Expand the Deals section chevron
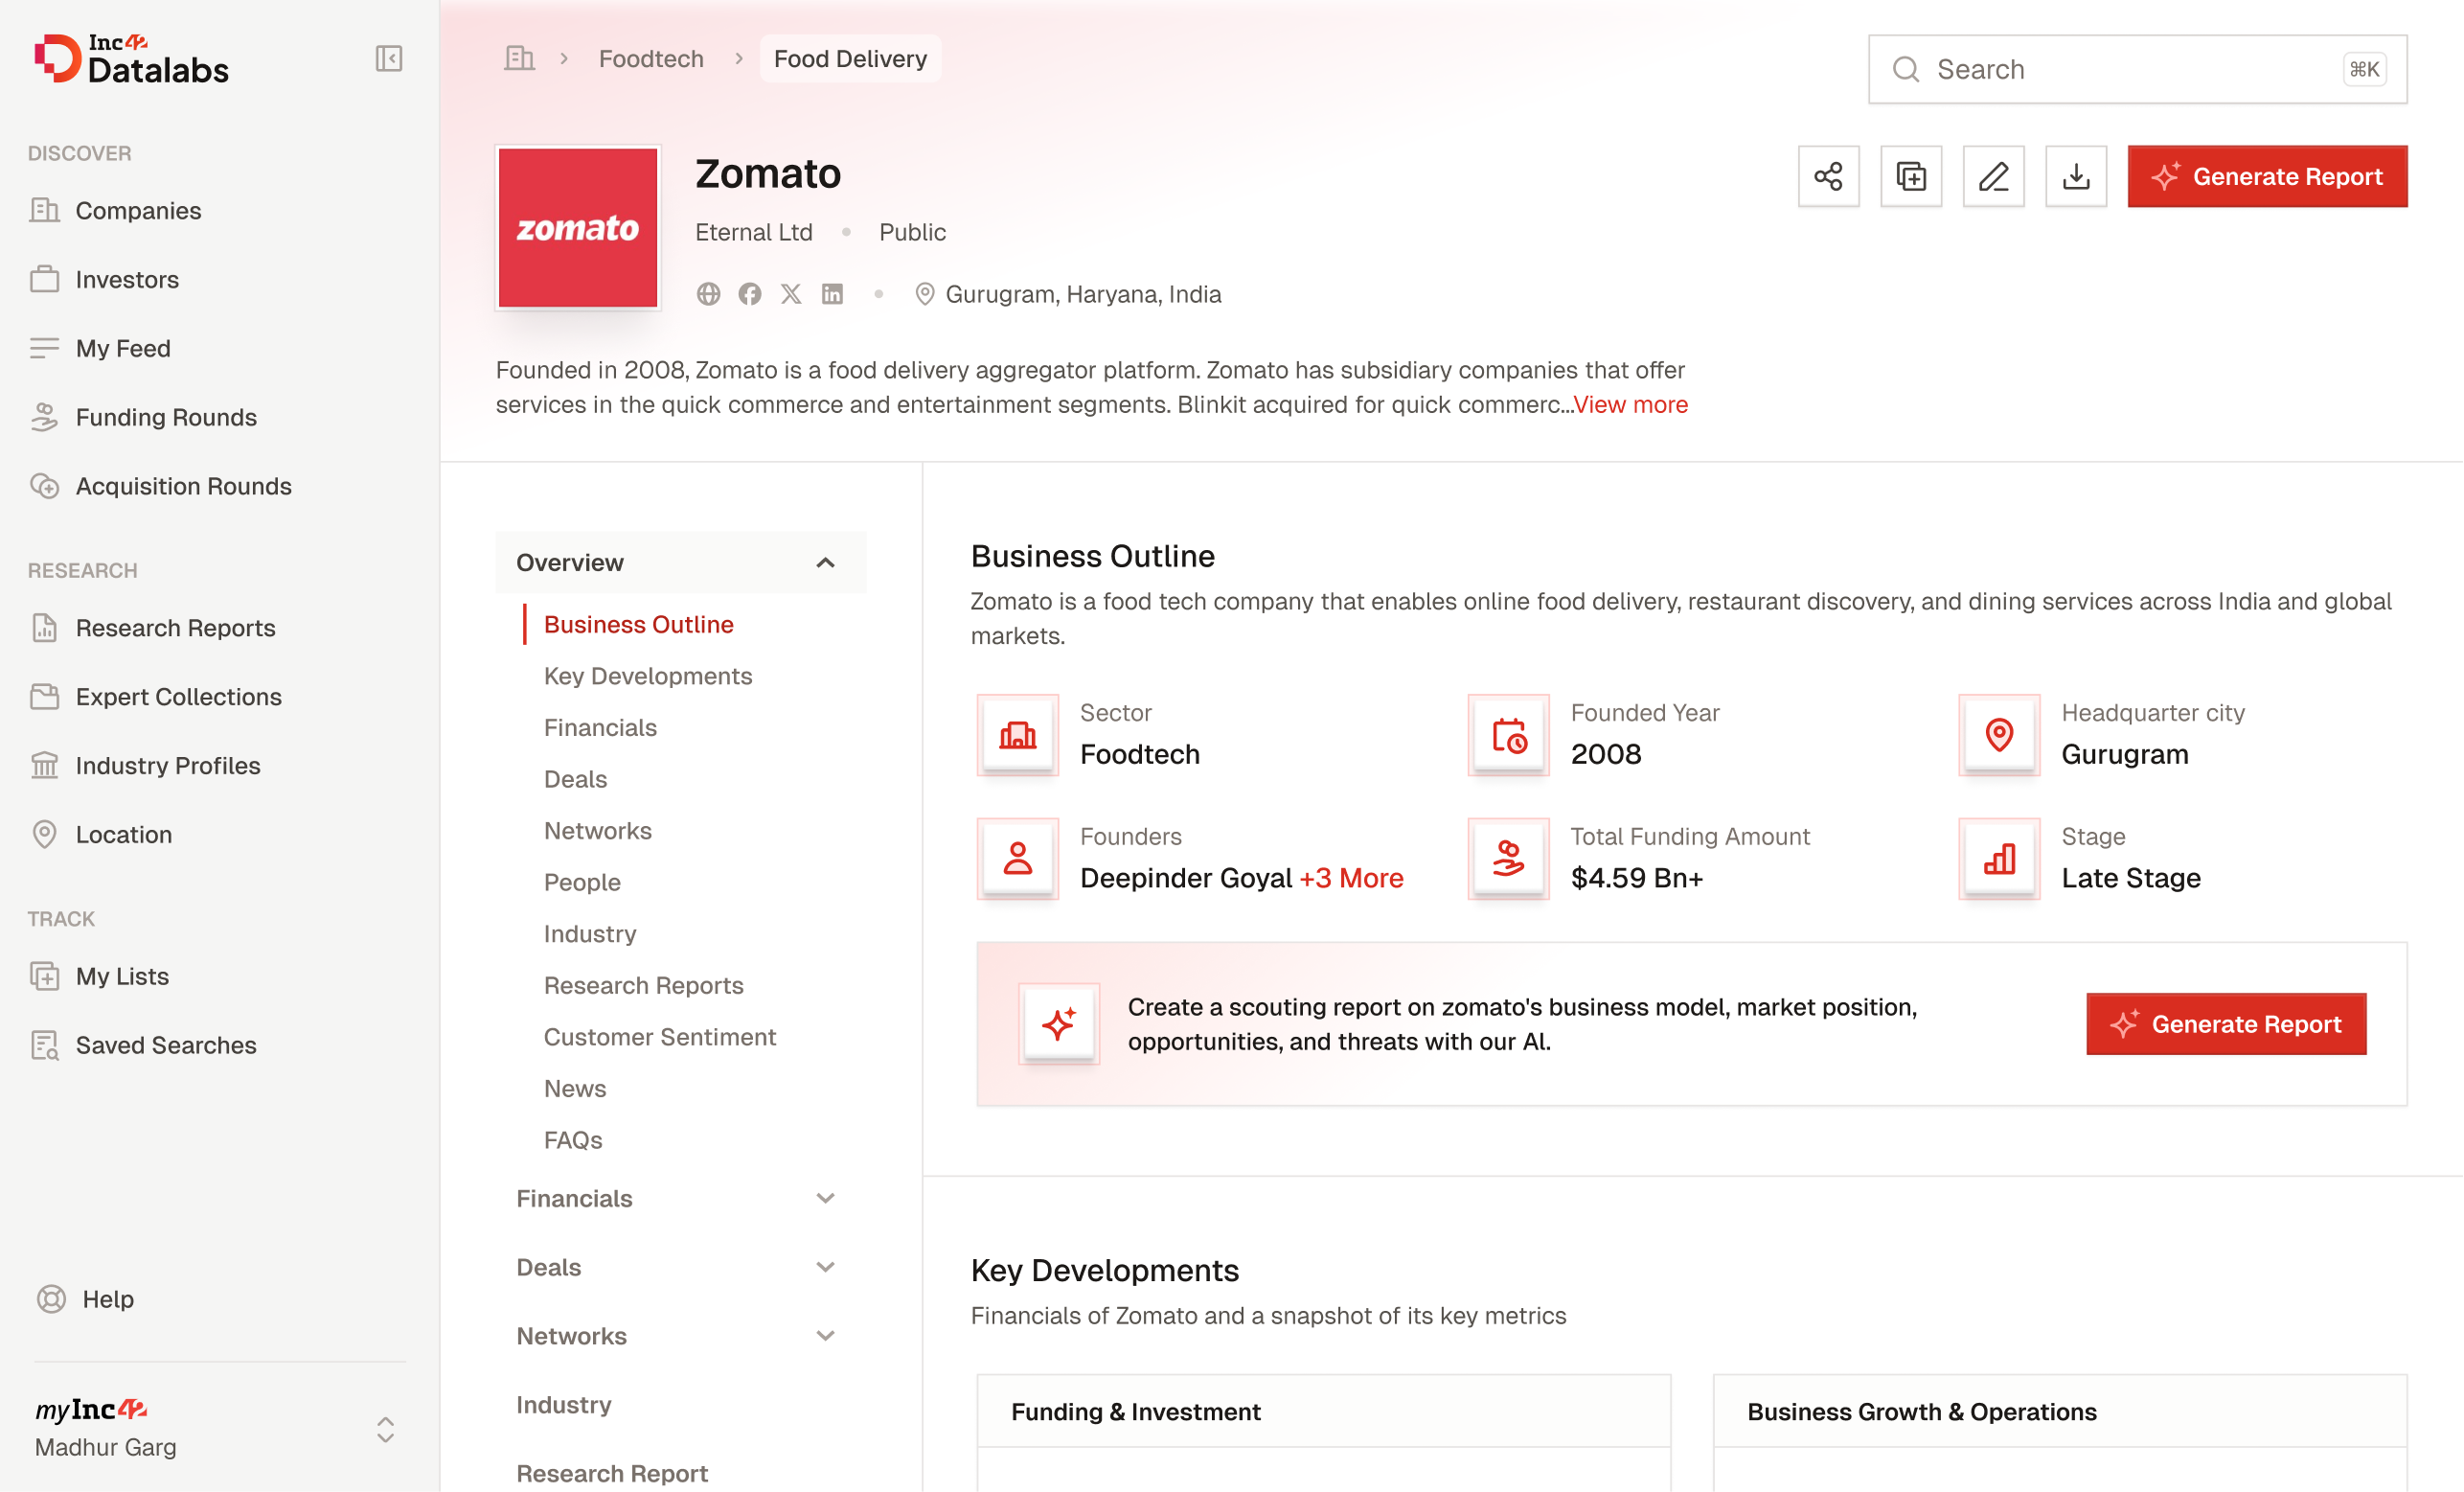The image size is (2464, 1492). point(825,1267)
